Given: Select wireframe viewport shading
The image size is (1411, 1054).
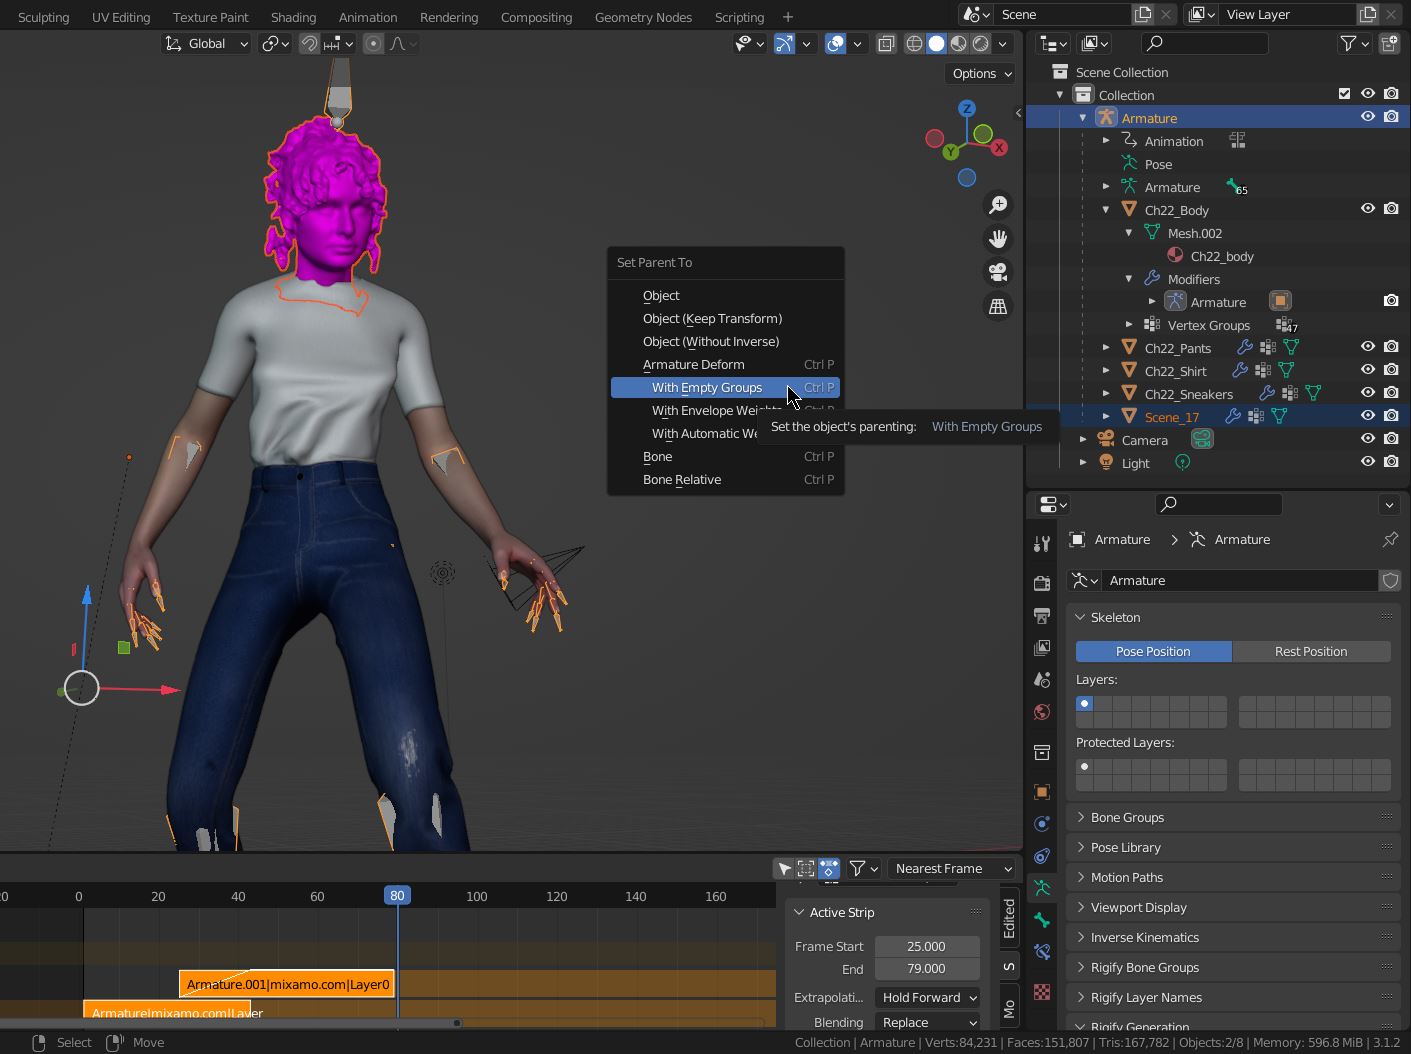Looking at the screenshot, I should [x=914, y=43].
